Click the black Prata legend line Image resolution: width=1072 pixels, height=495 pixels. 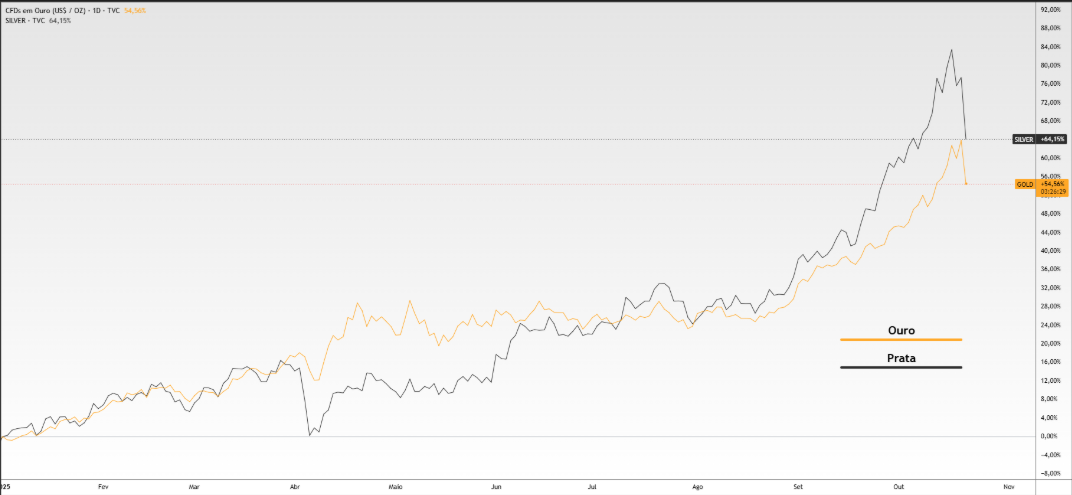pos(901,368)
